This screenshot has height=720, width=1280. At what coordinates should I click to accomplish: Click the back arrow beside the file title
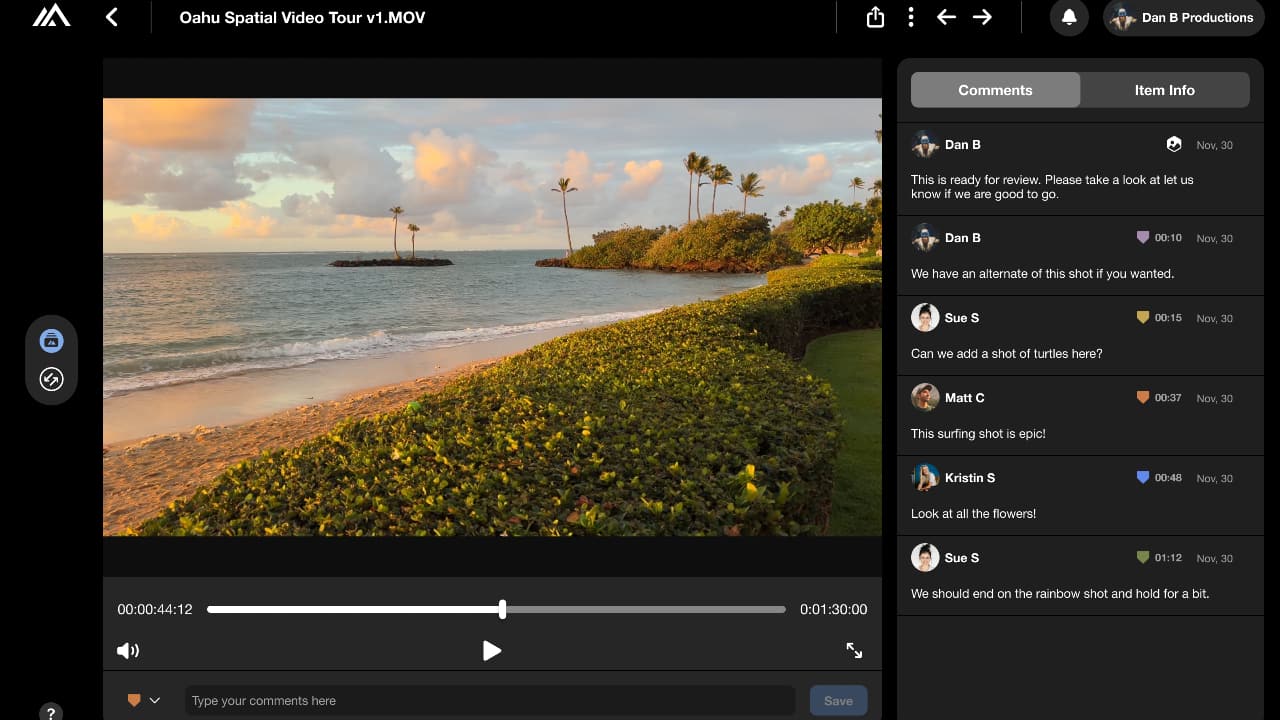click(x=112, y=17)
